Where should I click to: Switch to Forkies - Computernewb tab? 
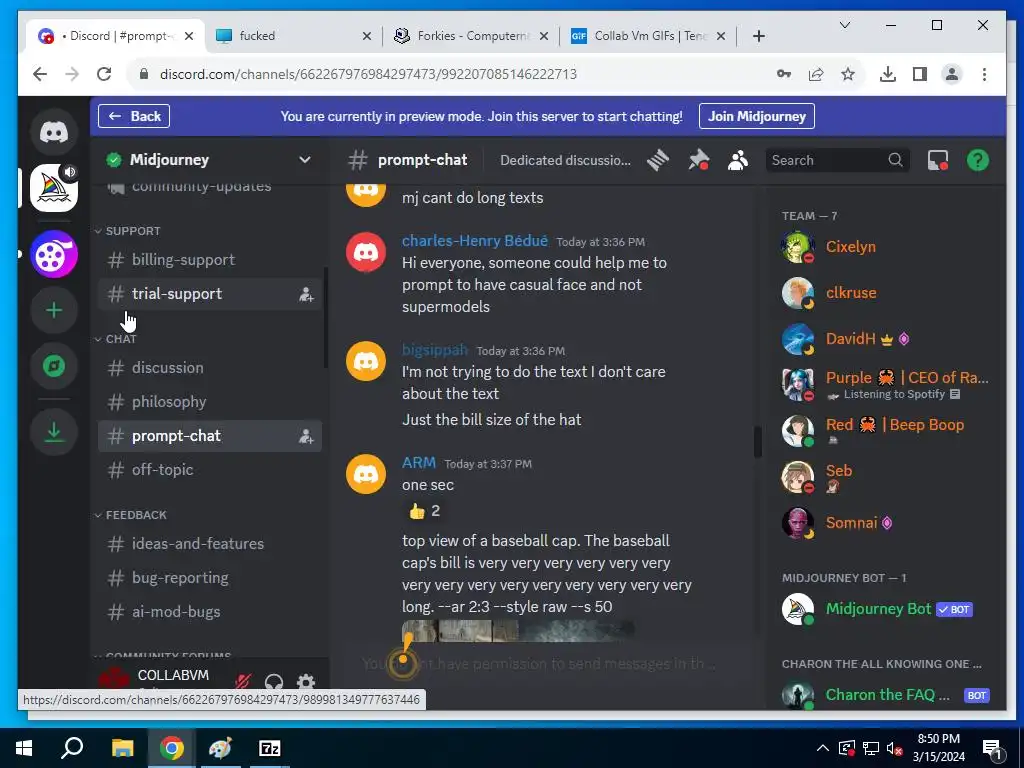coord(470,36)
